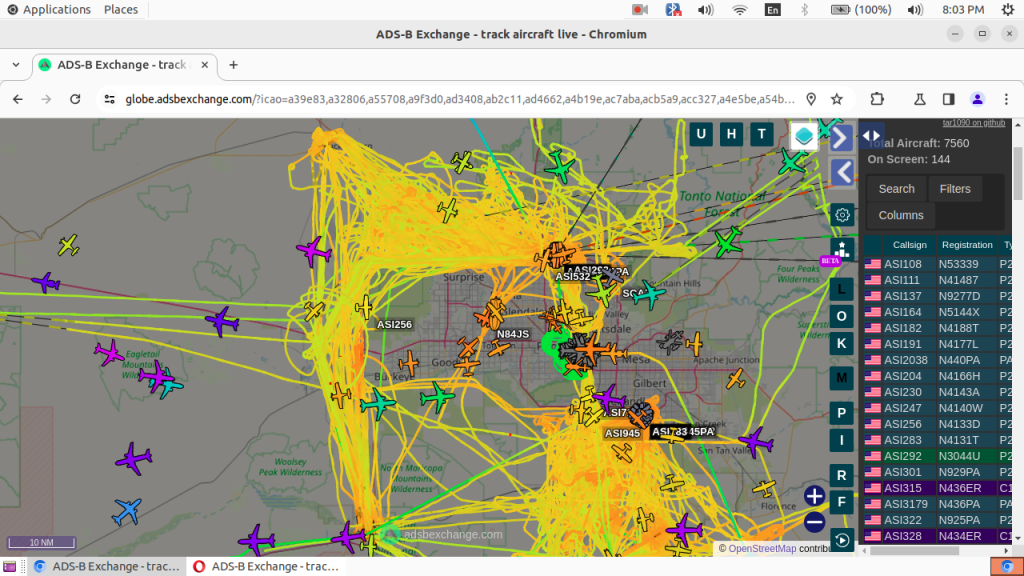This screenshot has height=576, width=1024.
Task: Open the Search tab
Action: pos(896,189)
